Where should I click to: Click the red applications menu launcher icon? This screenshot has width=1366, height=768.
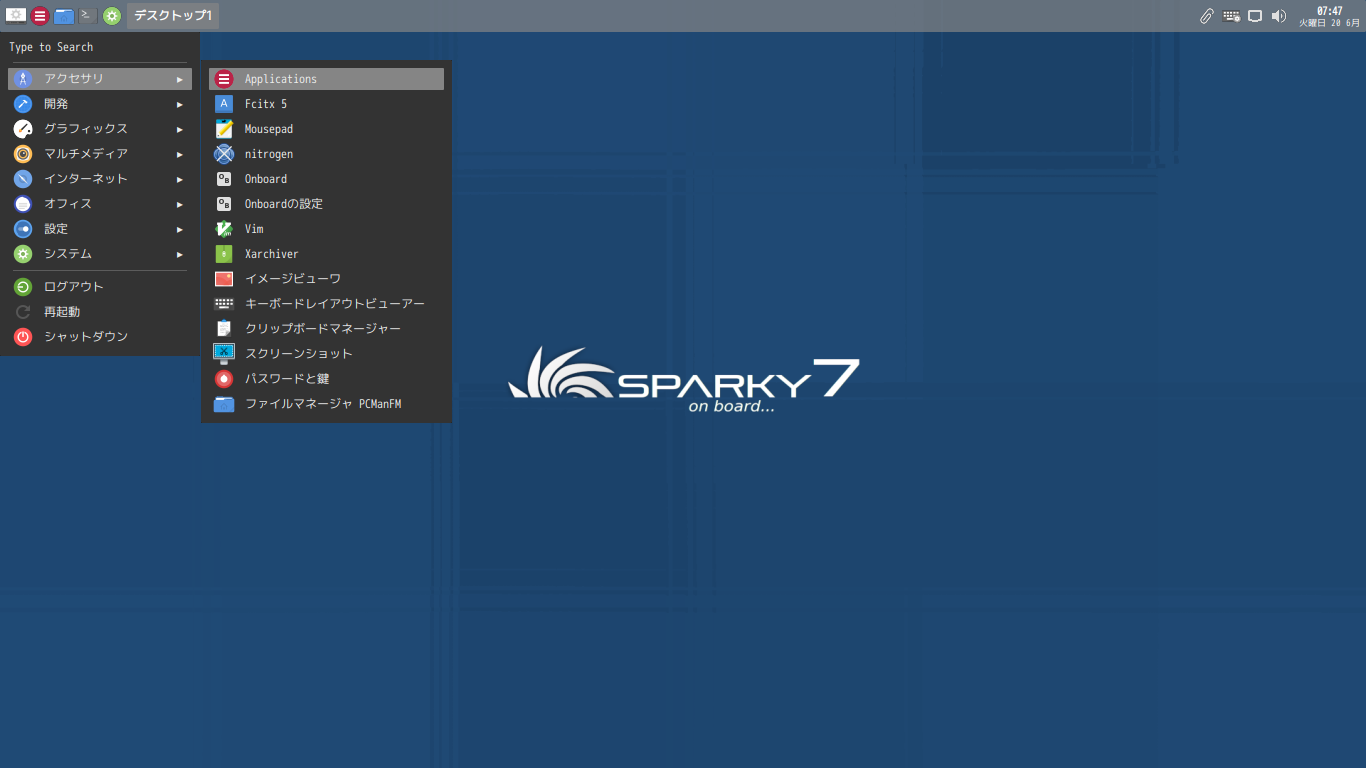pos(40,16)
